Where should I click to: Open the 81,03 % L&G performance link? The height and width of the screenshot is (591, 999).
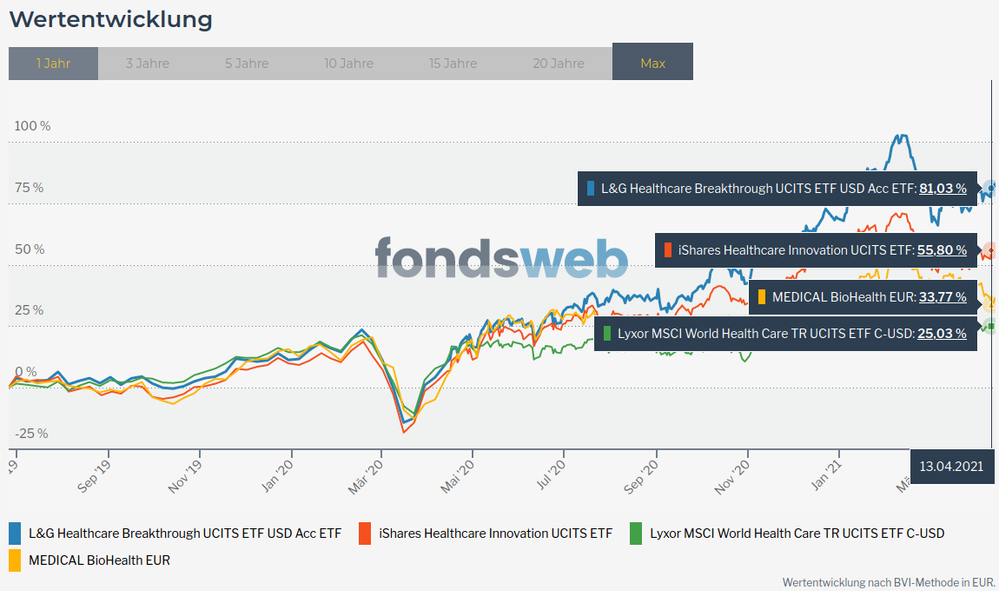point(943,188)
